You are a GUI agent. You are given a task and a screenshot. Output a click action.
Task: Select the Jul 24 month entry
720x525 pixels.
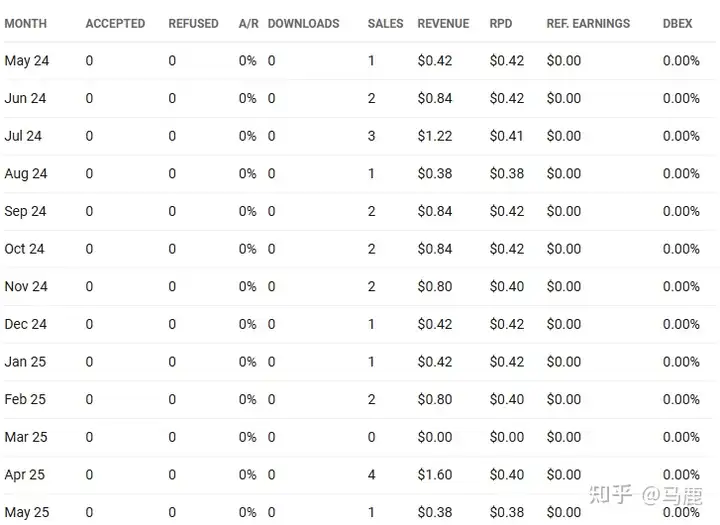coord(23,136)
